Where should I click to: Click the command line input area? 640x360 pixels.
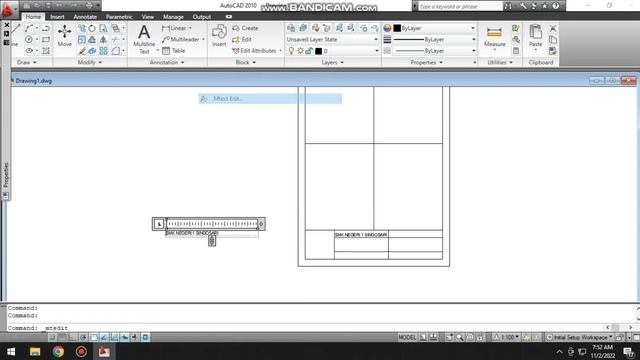306,328
